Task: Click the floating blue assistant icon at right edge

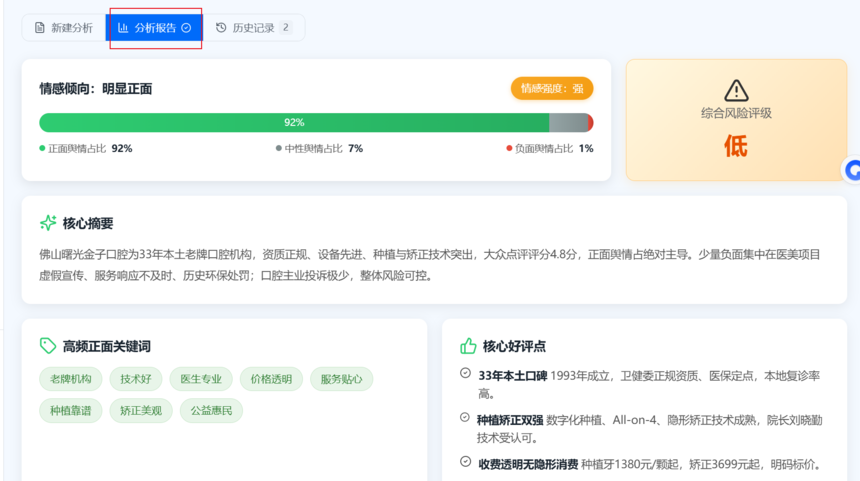Action: pyautogui.click(x=852, y=170)
